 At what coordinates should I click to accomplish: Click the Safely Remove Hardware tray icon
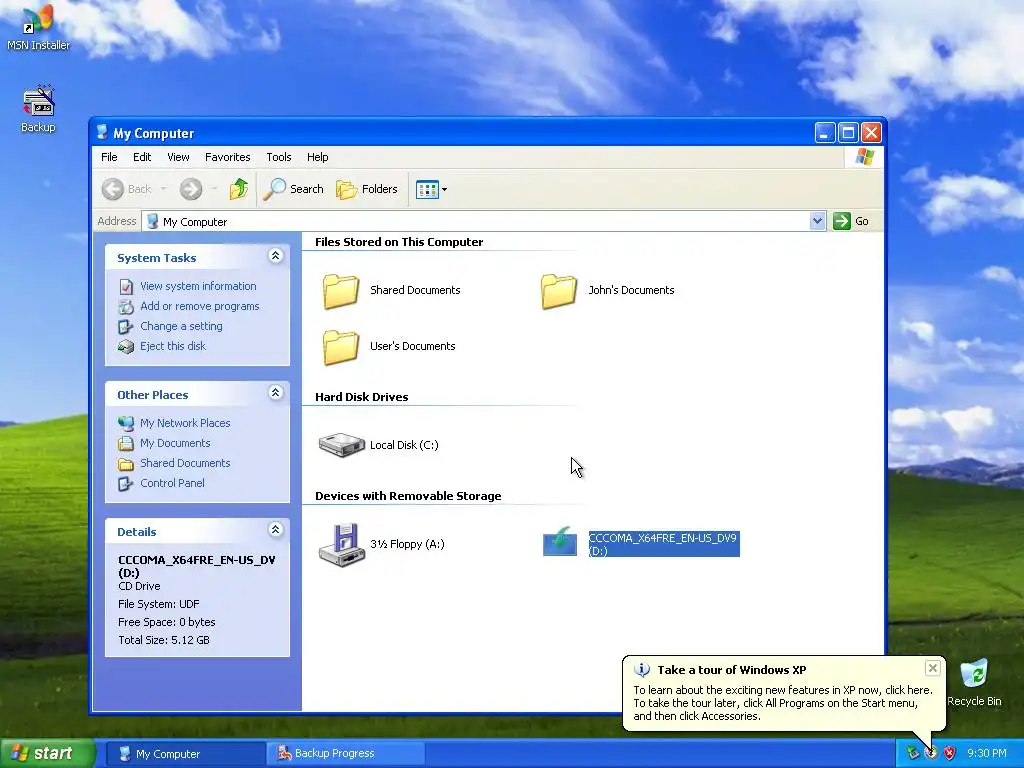click(913, 754)
